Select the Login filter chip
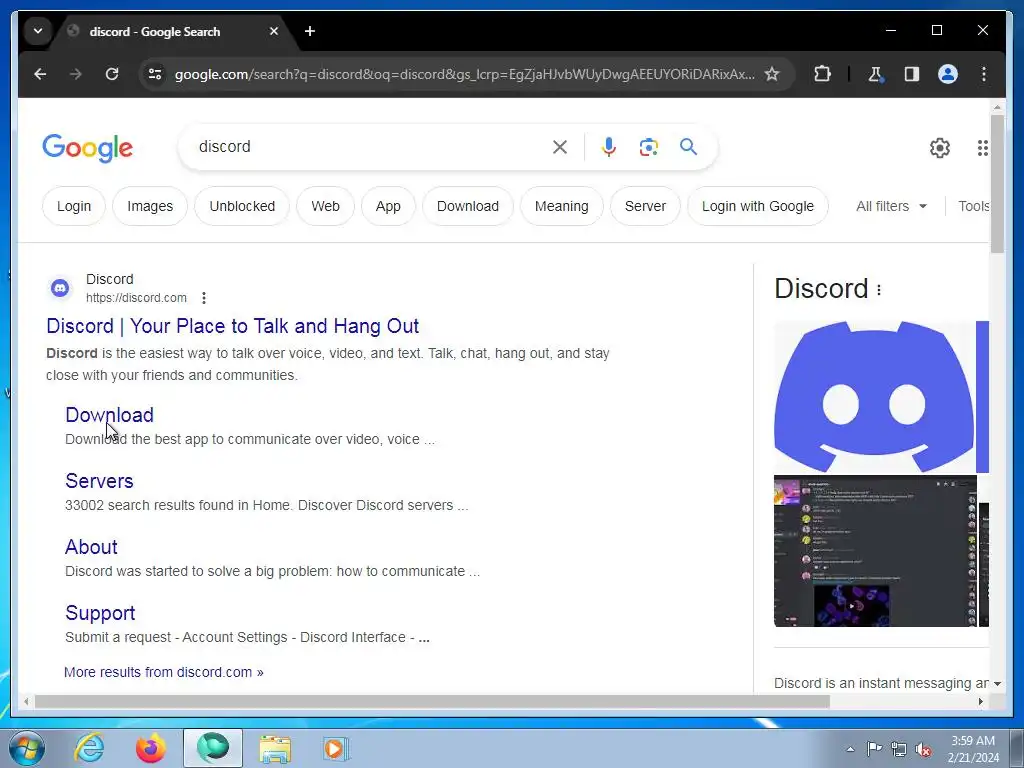 click(x=74, y=206)
